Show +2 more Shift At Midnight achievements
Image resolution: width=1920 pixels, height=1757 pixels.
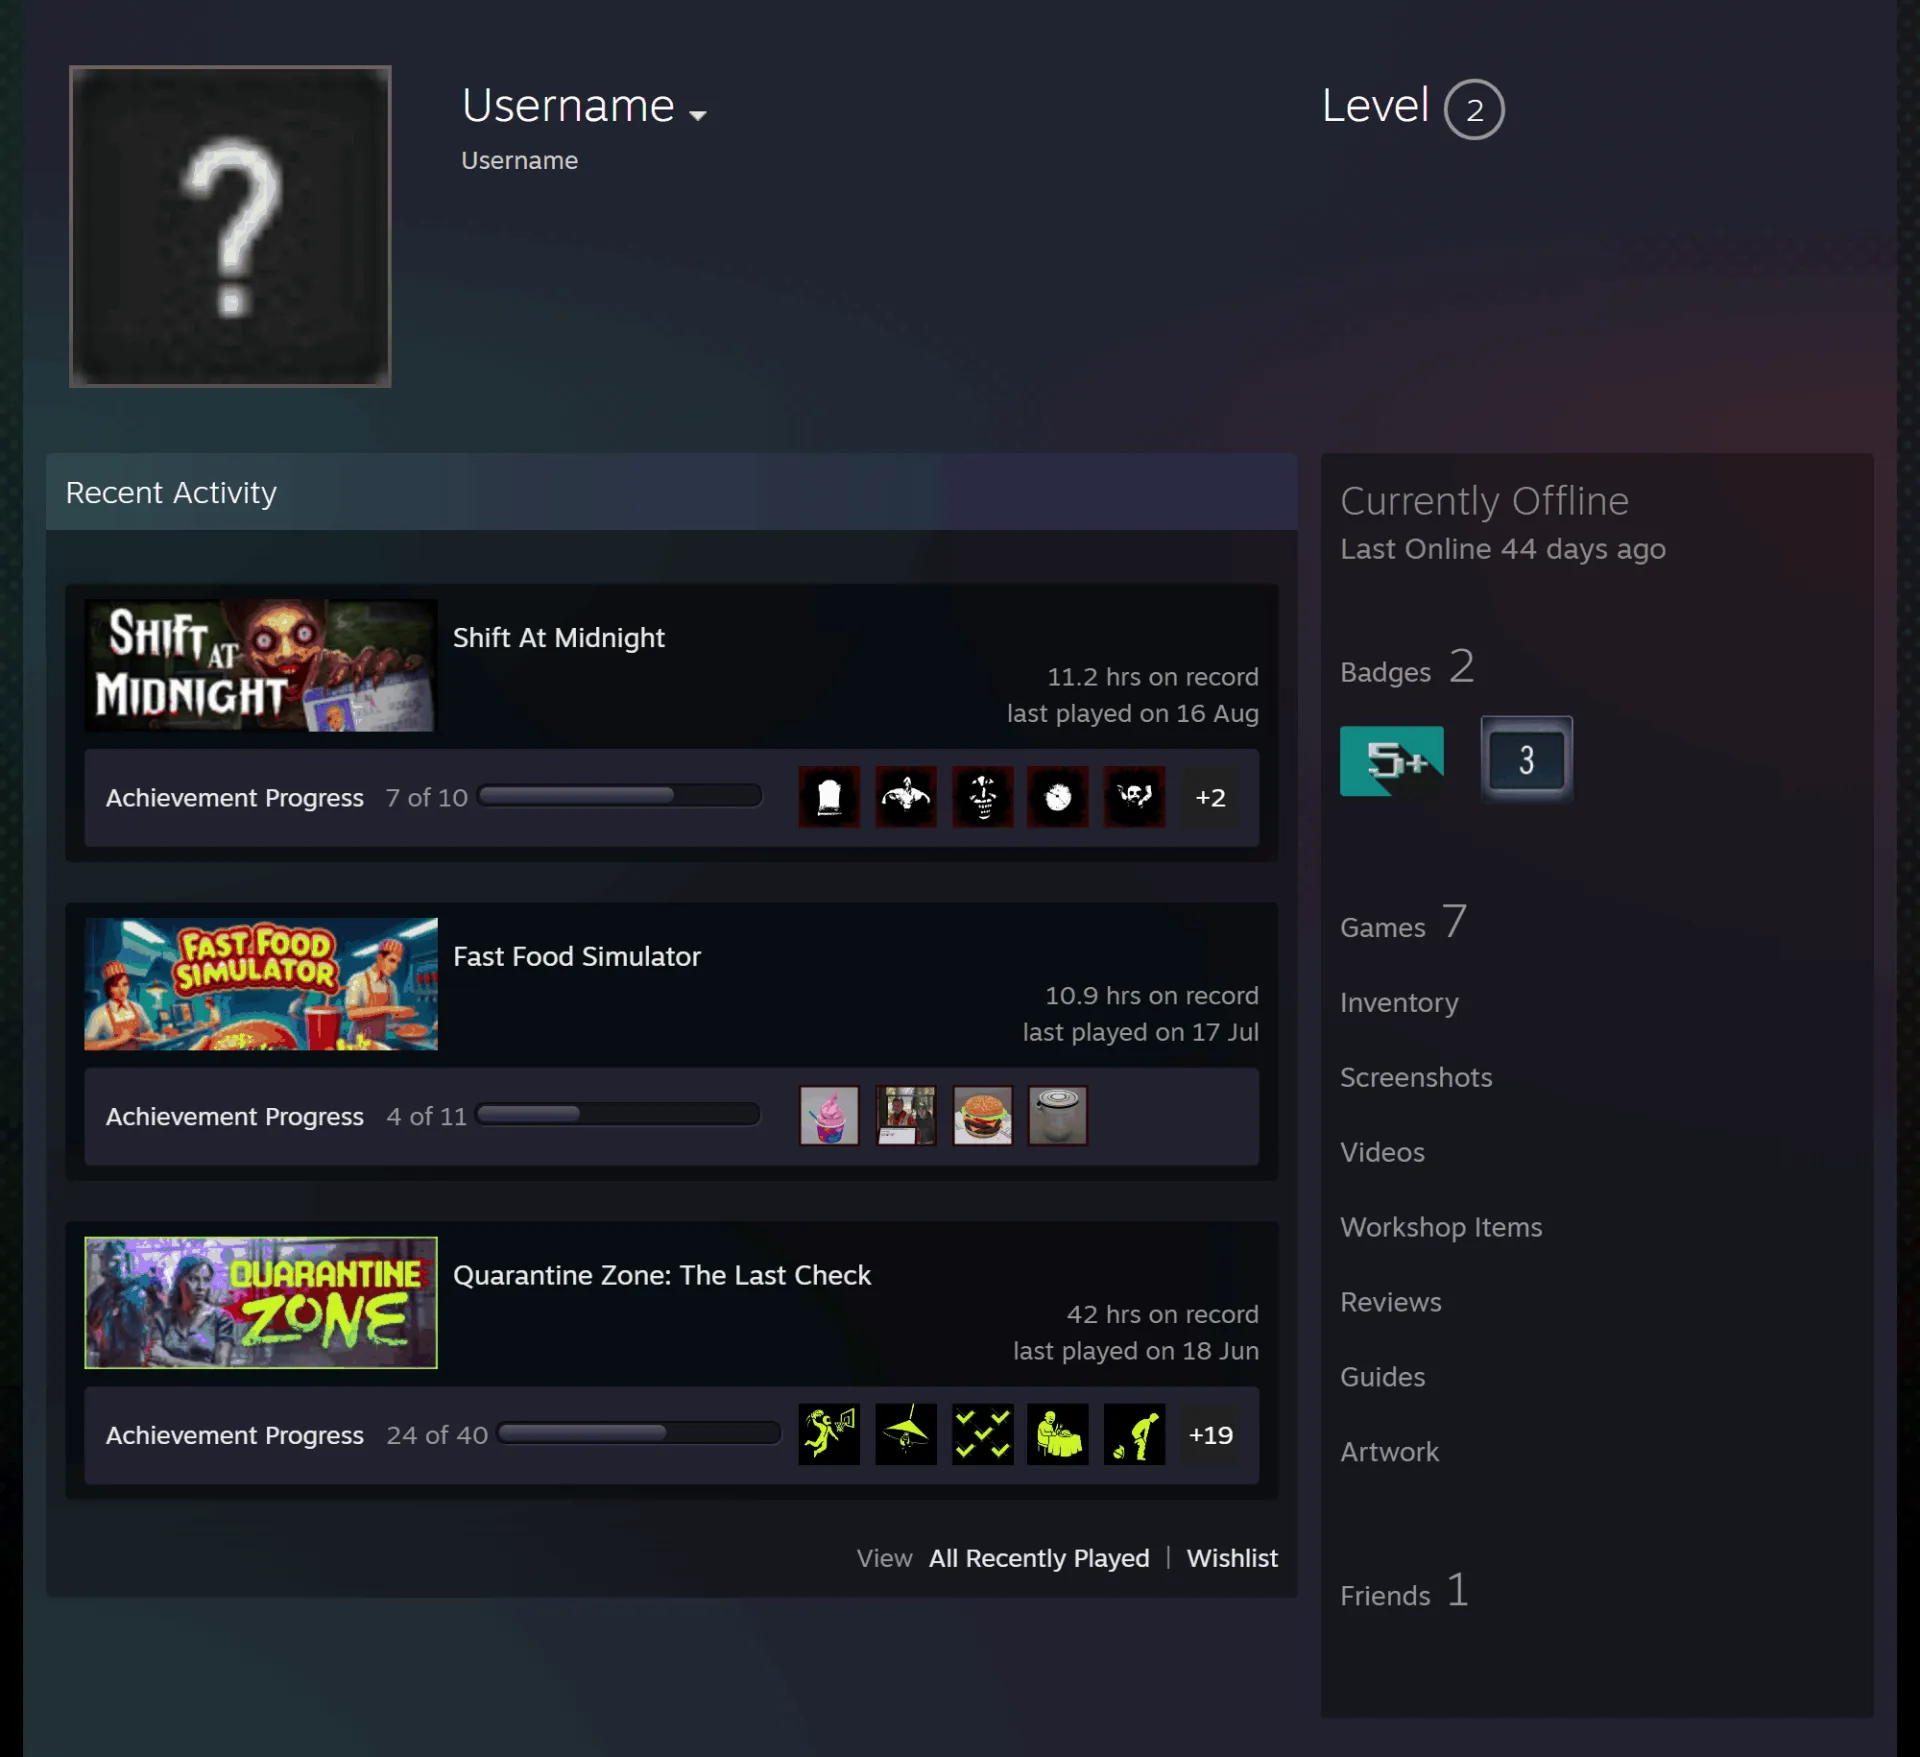(1210, 797)
